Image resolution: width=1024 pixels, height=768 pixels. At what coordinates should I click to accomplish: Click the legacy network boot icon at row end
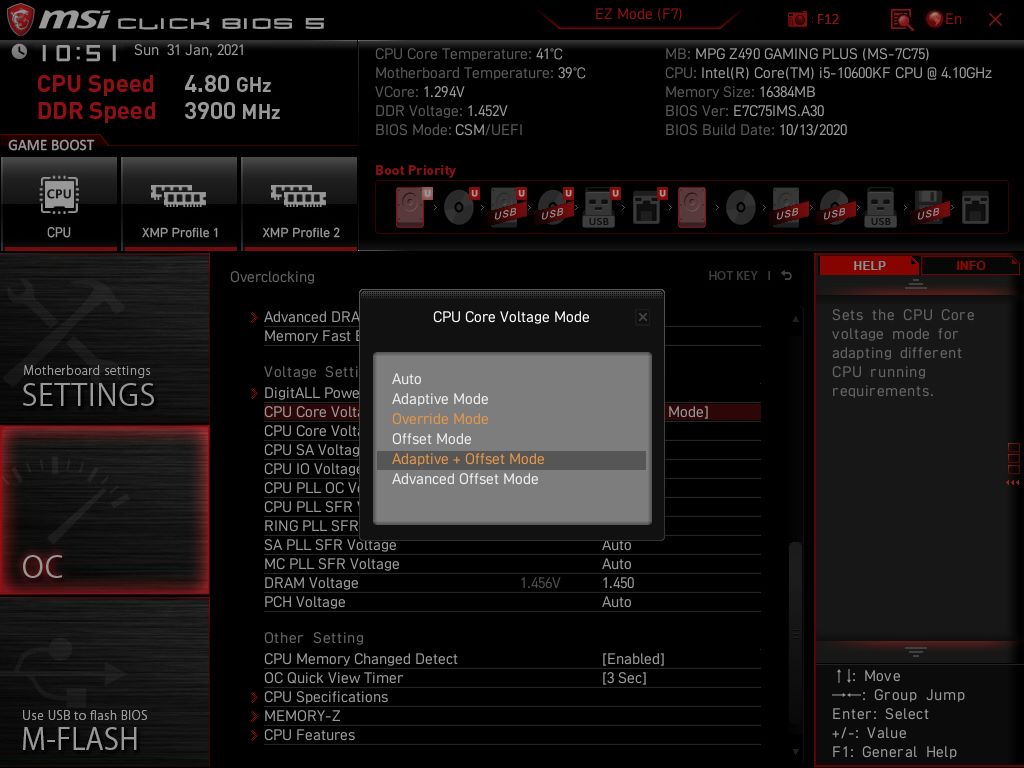point(975,207)
